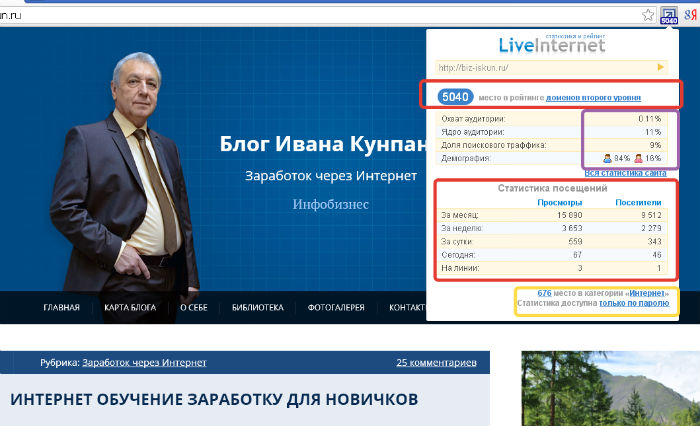
Task: Click the forest landscape thumbnail
Action: tap(610, 388)
